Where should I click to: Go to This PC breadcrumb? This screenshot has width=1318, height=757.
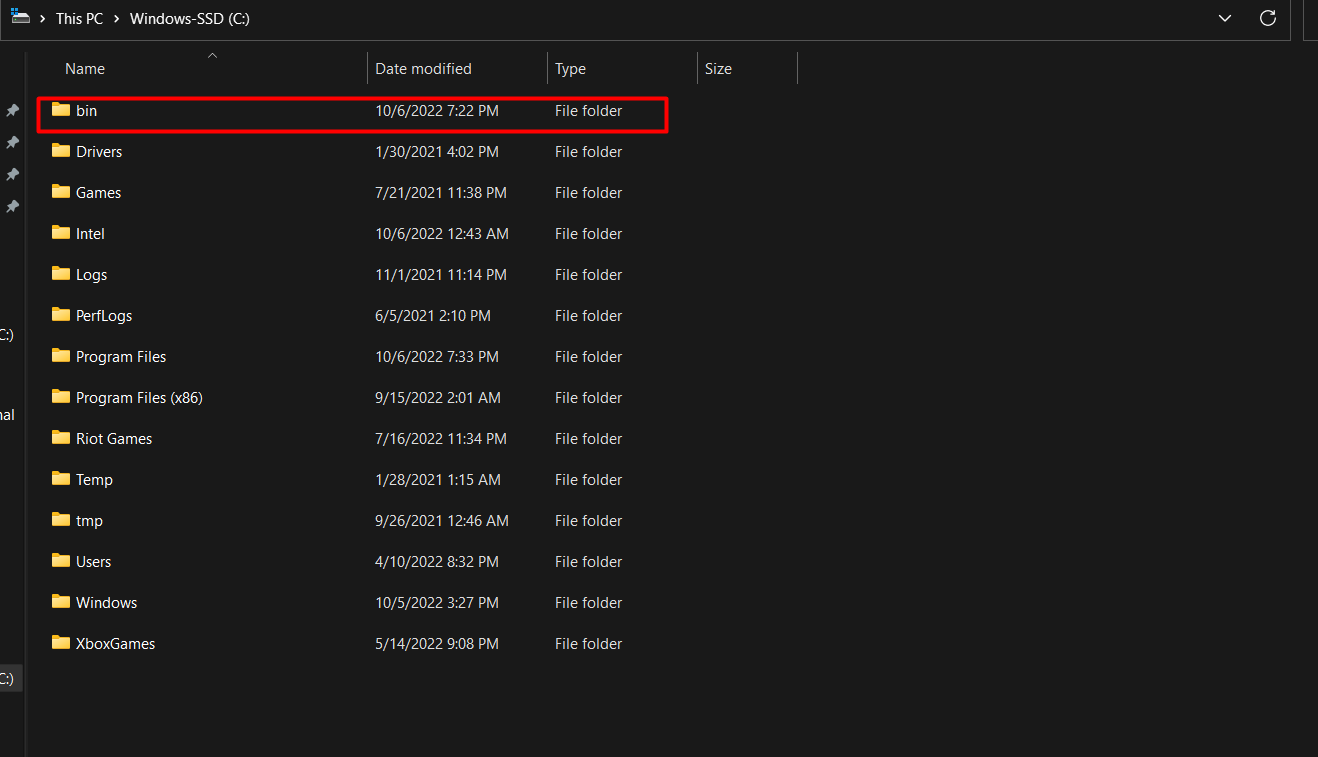79,19
